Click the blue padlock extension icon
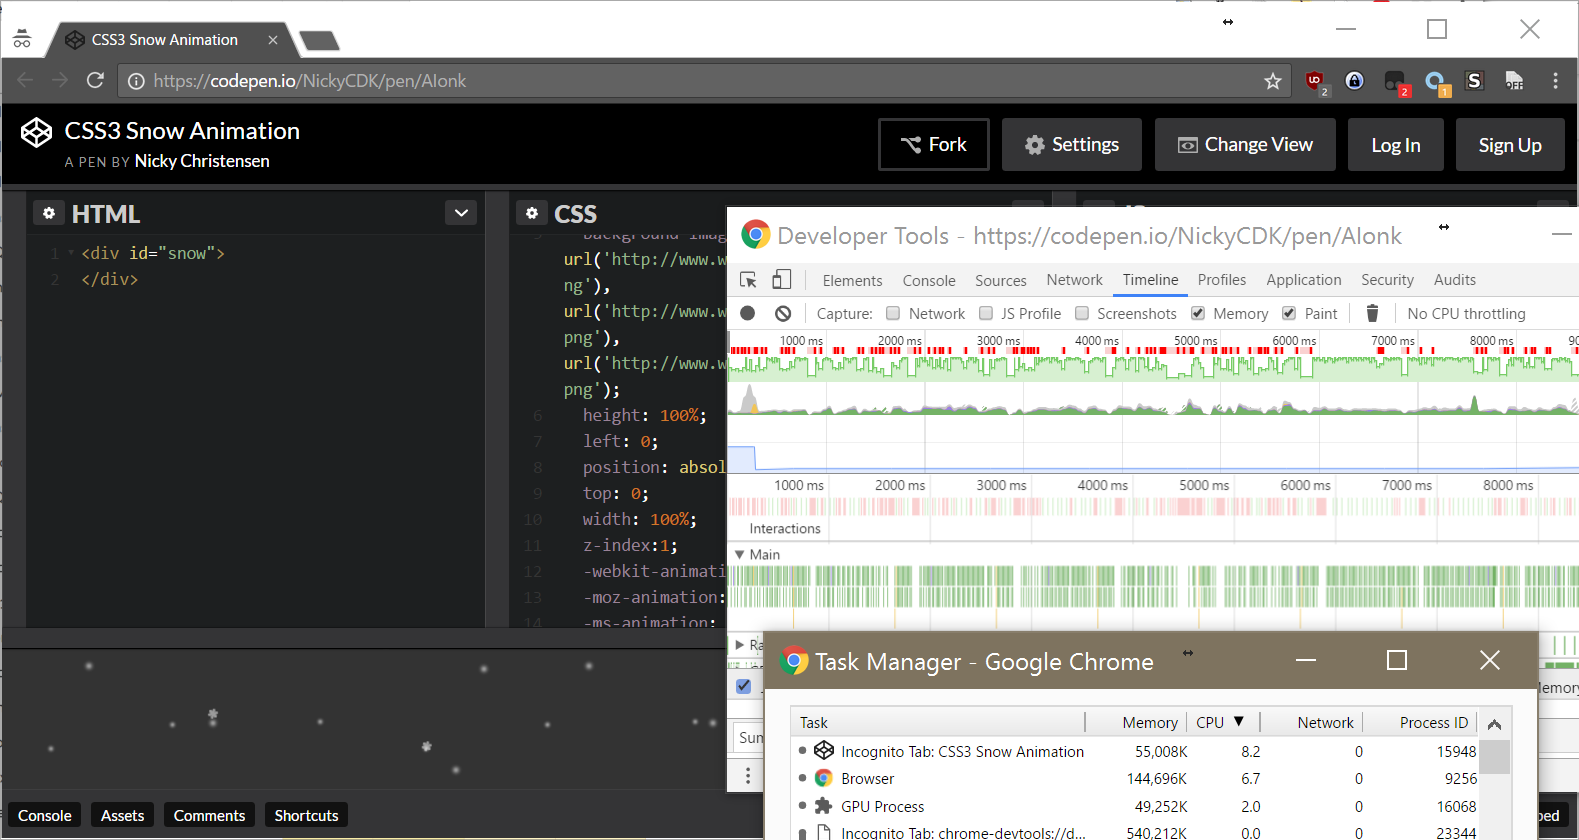Viewport: 1579px width, 840px height. [x=1354, y=81]
